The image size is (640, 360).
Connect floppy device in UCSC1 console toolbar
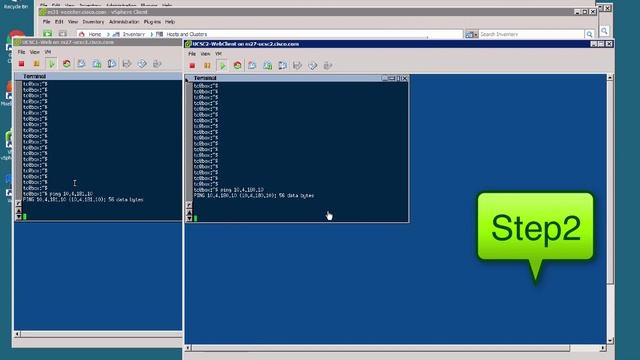(127, 64)
